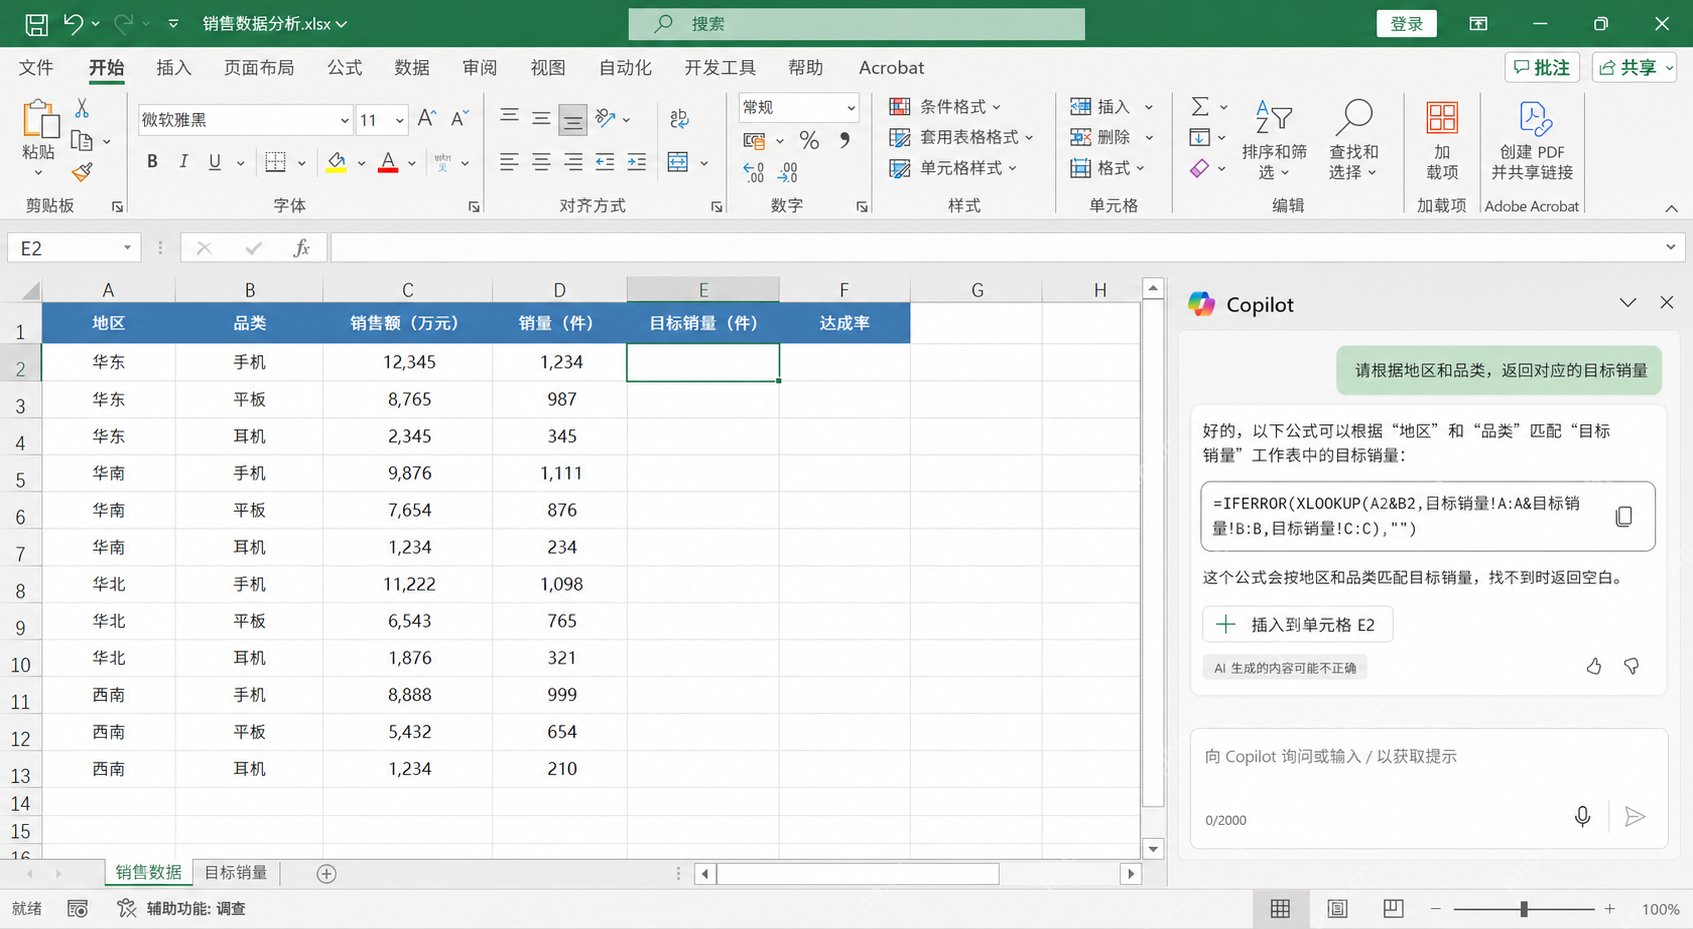This screenshot has width=1693, height=929.
Task: Send the Copilot prompt
Action: (x=1635, y=817)
